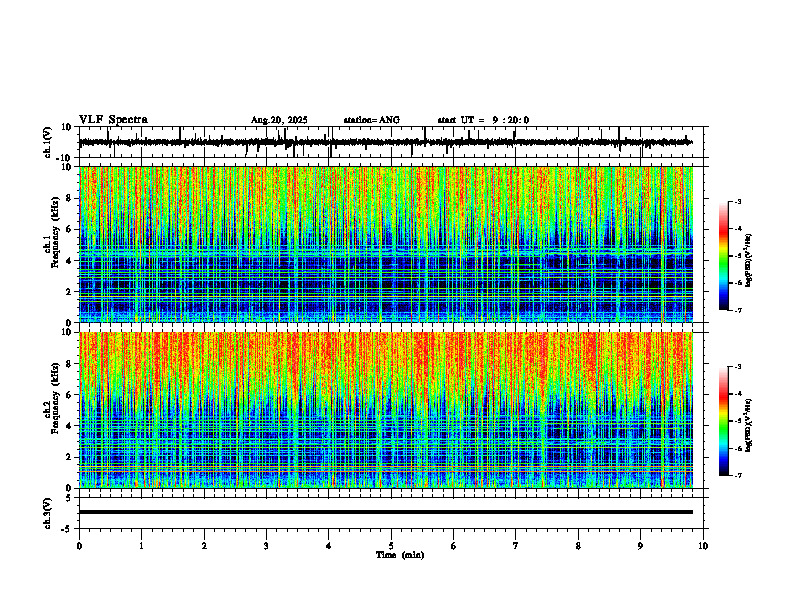Click the "ch.1(V)" axis label
The width and height of the screenshot is (792, 612).
click(48, 142)
